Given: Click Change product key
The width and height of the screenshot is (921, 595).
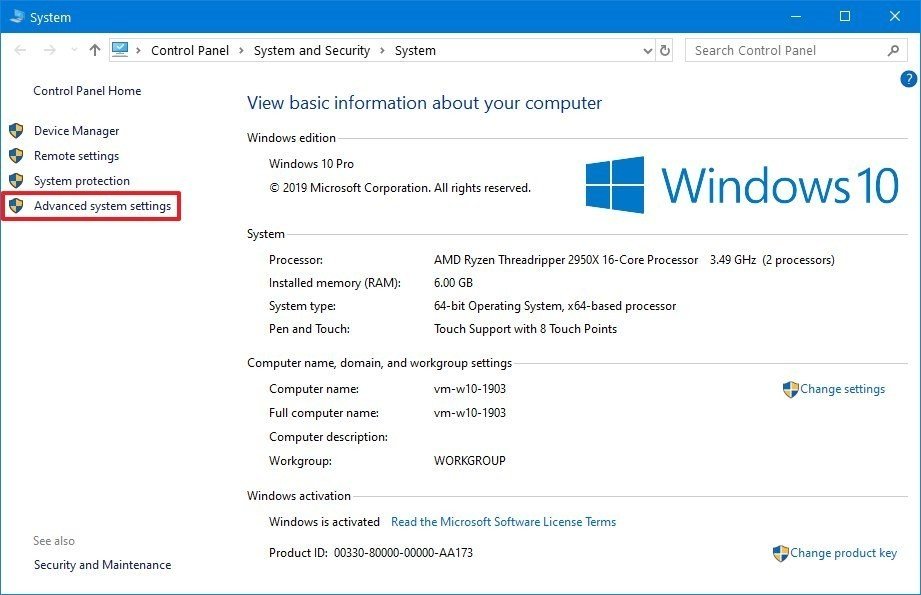Looking at the screenshot, I should point(843,553).
